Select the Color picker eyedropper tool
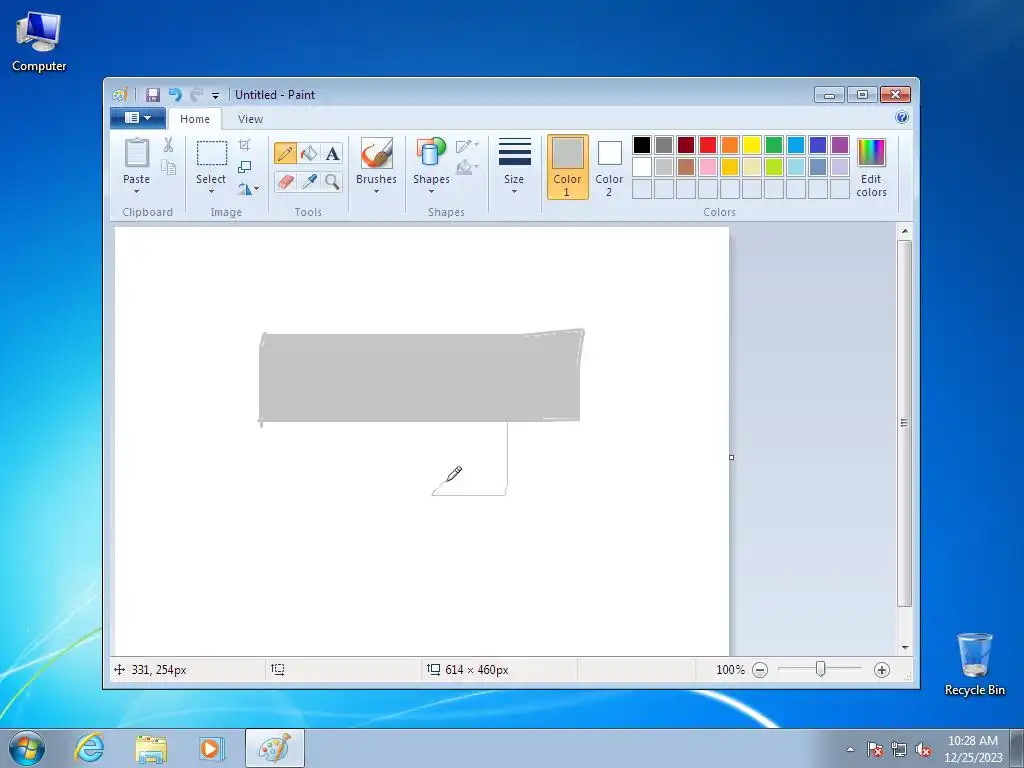The width and height of the screenshot is (1024, 768). 309,182
